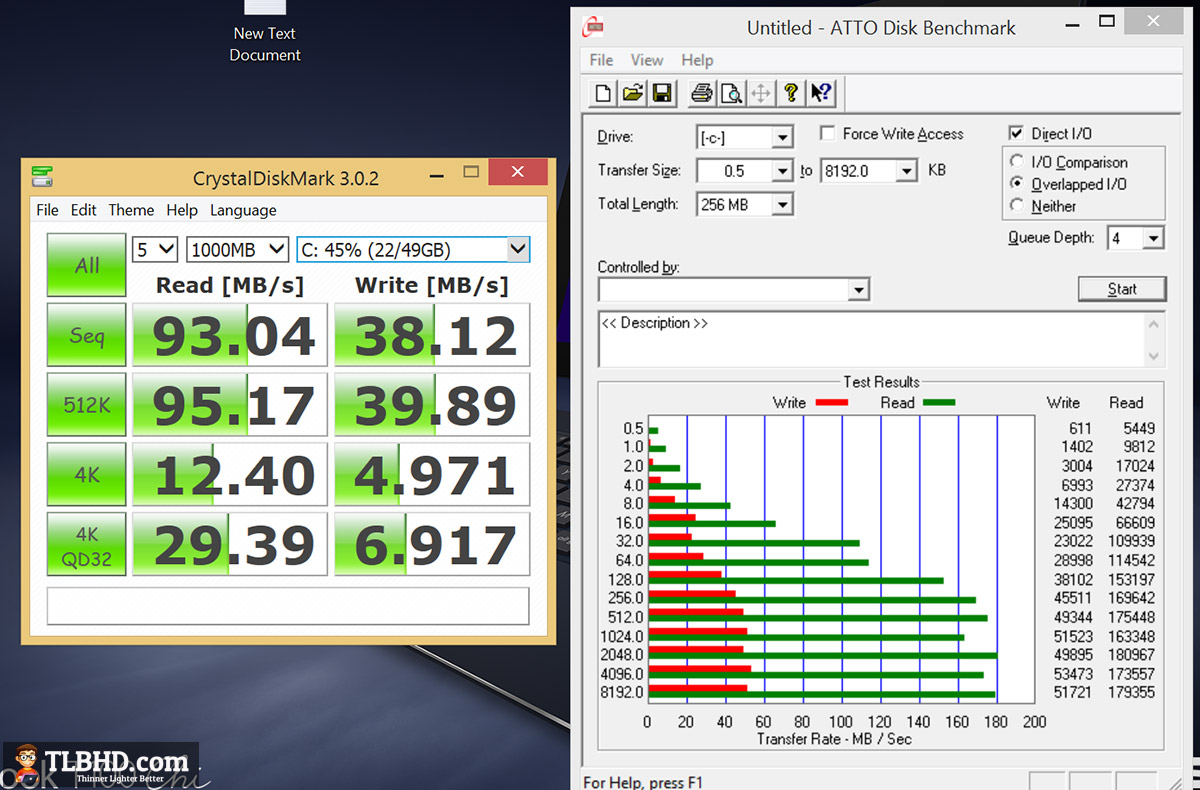Click the context help arrow icon
This screenshot has width=1200, height=790.
(x=821, y=94)
